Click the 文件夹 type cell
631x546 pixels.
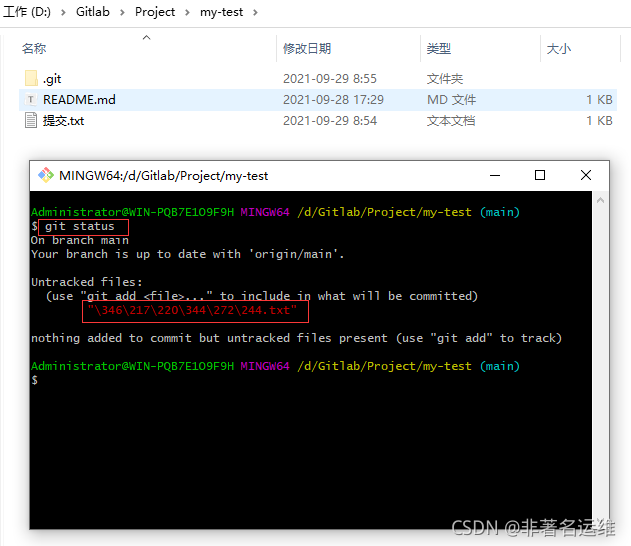[445, 79]
